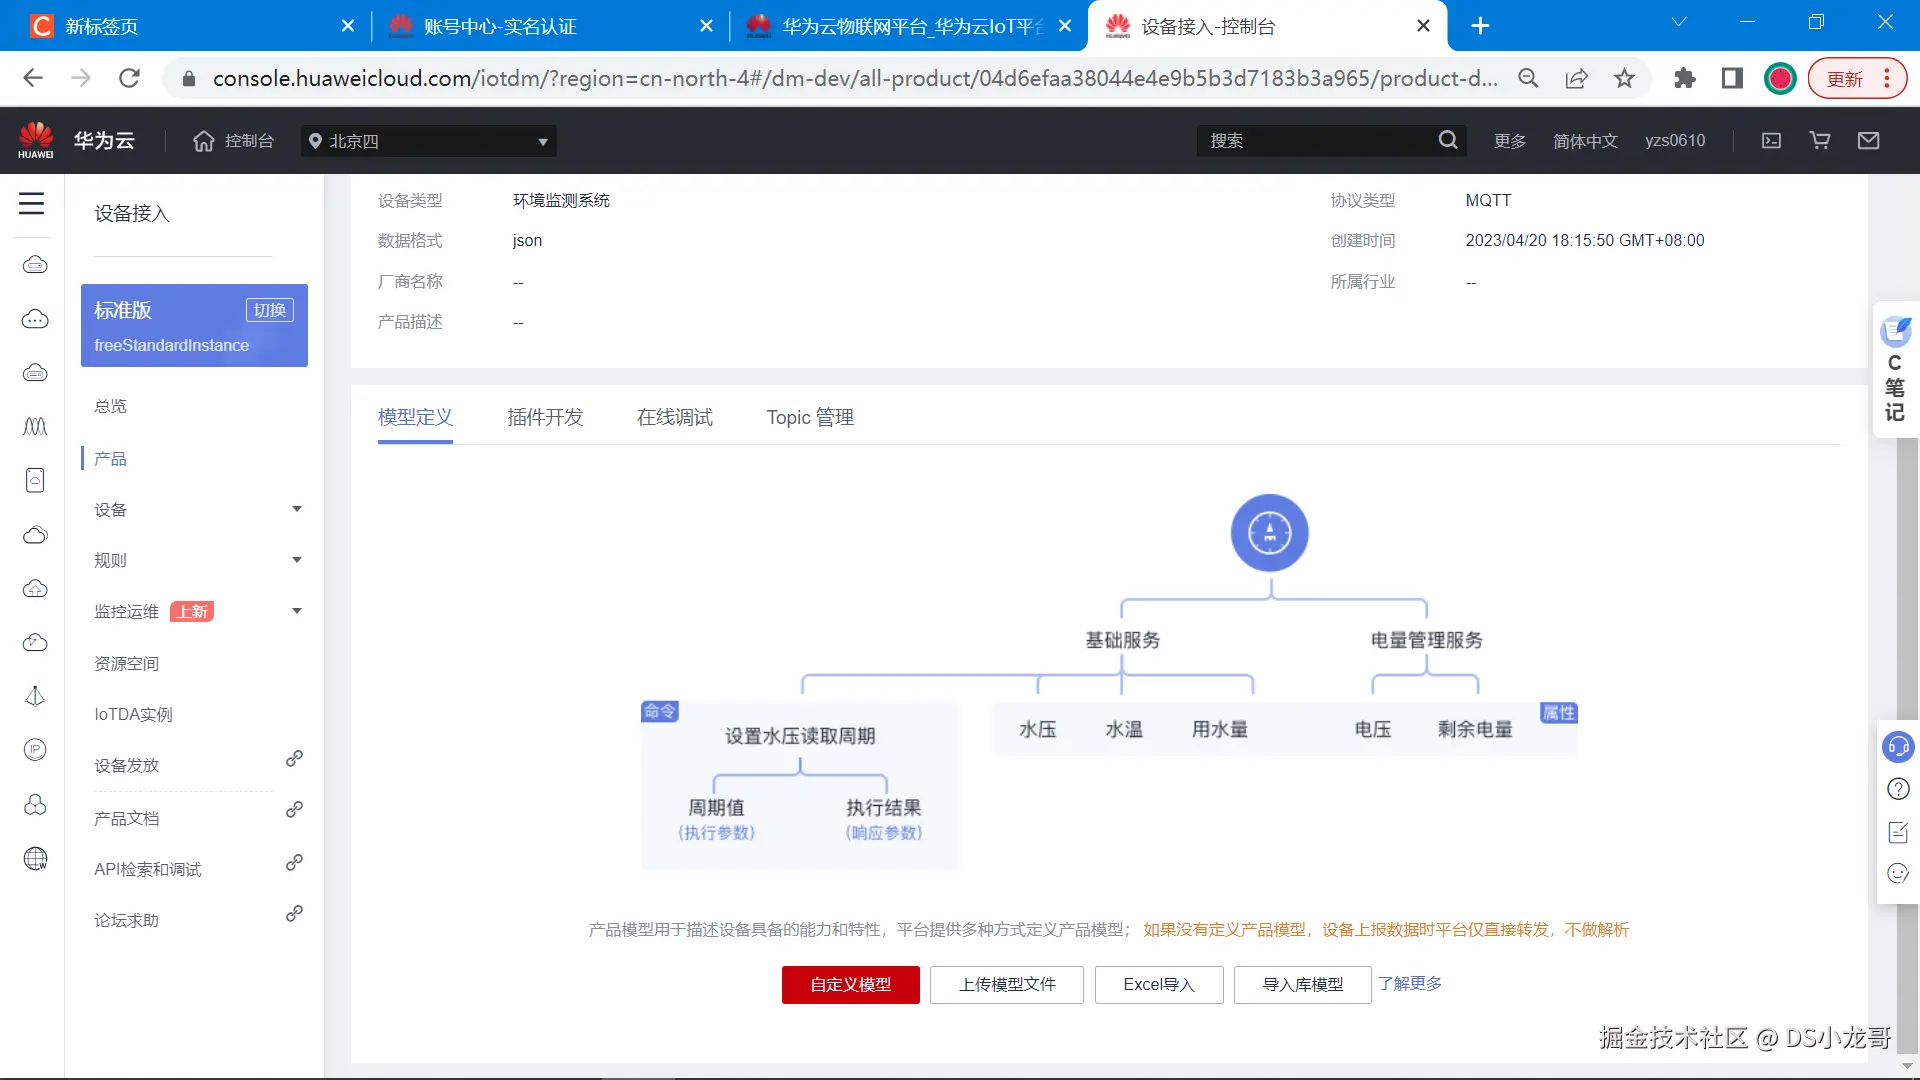Click the 上传模型文件 button
Screen dimensions: 1920x1080
pyautogui.click(x=1006, y=985)
